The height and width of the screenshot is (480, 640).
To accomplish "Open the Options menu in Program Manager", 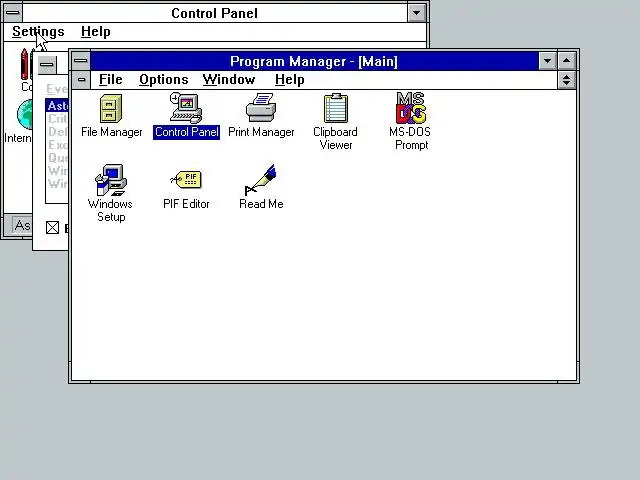I will (x=164, y=80).
